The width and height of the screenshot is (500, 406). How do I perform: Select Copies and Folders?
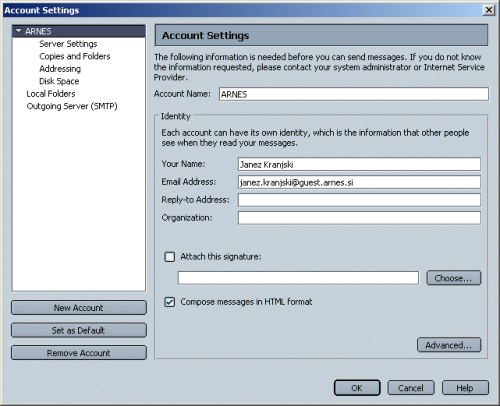coord(75,56)
